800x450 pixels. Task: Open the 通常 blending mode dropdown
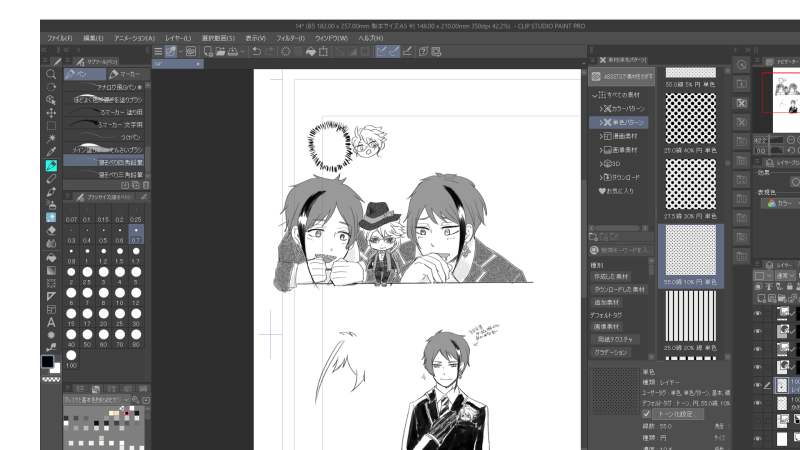point(785,276)
